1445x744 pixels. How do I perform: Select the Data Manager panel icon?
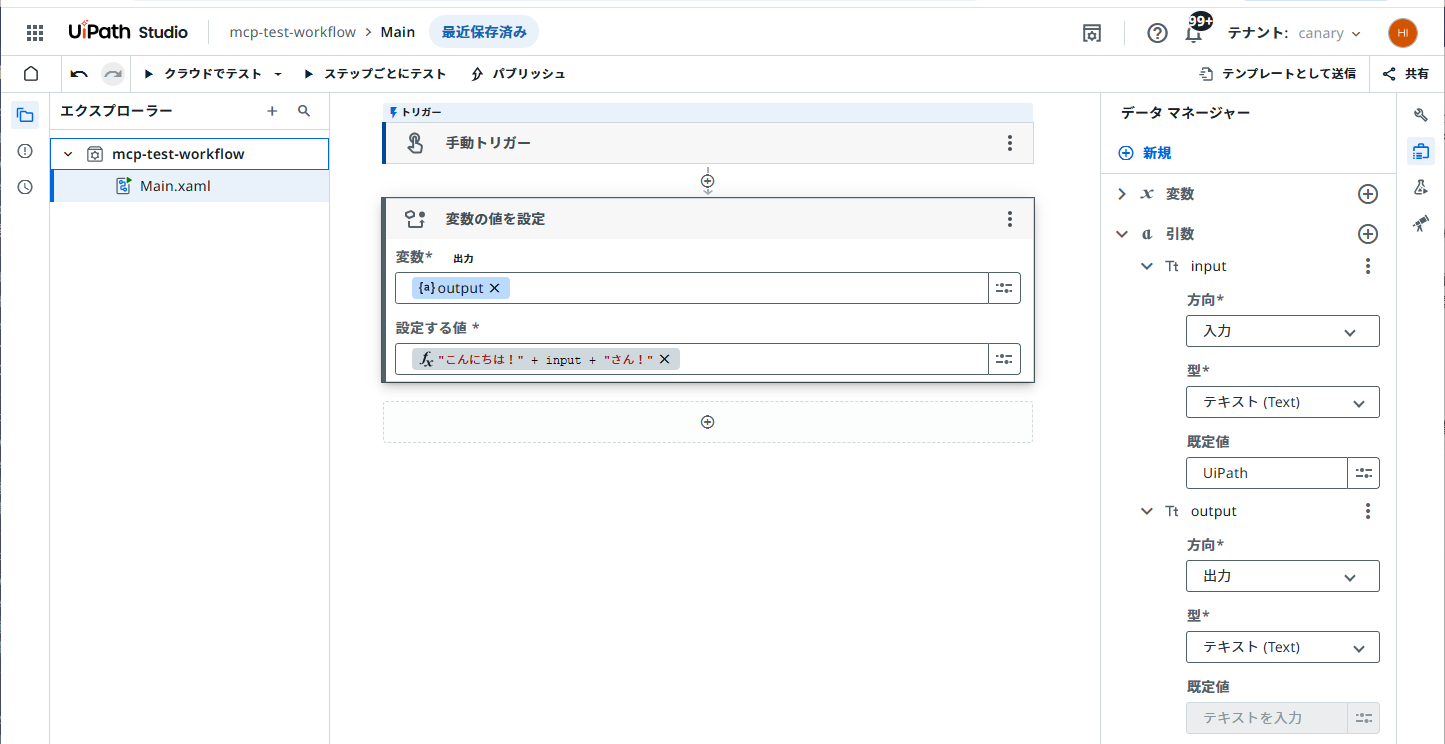coord(1421,151)
